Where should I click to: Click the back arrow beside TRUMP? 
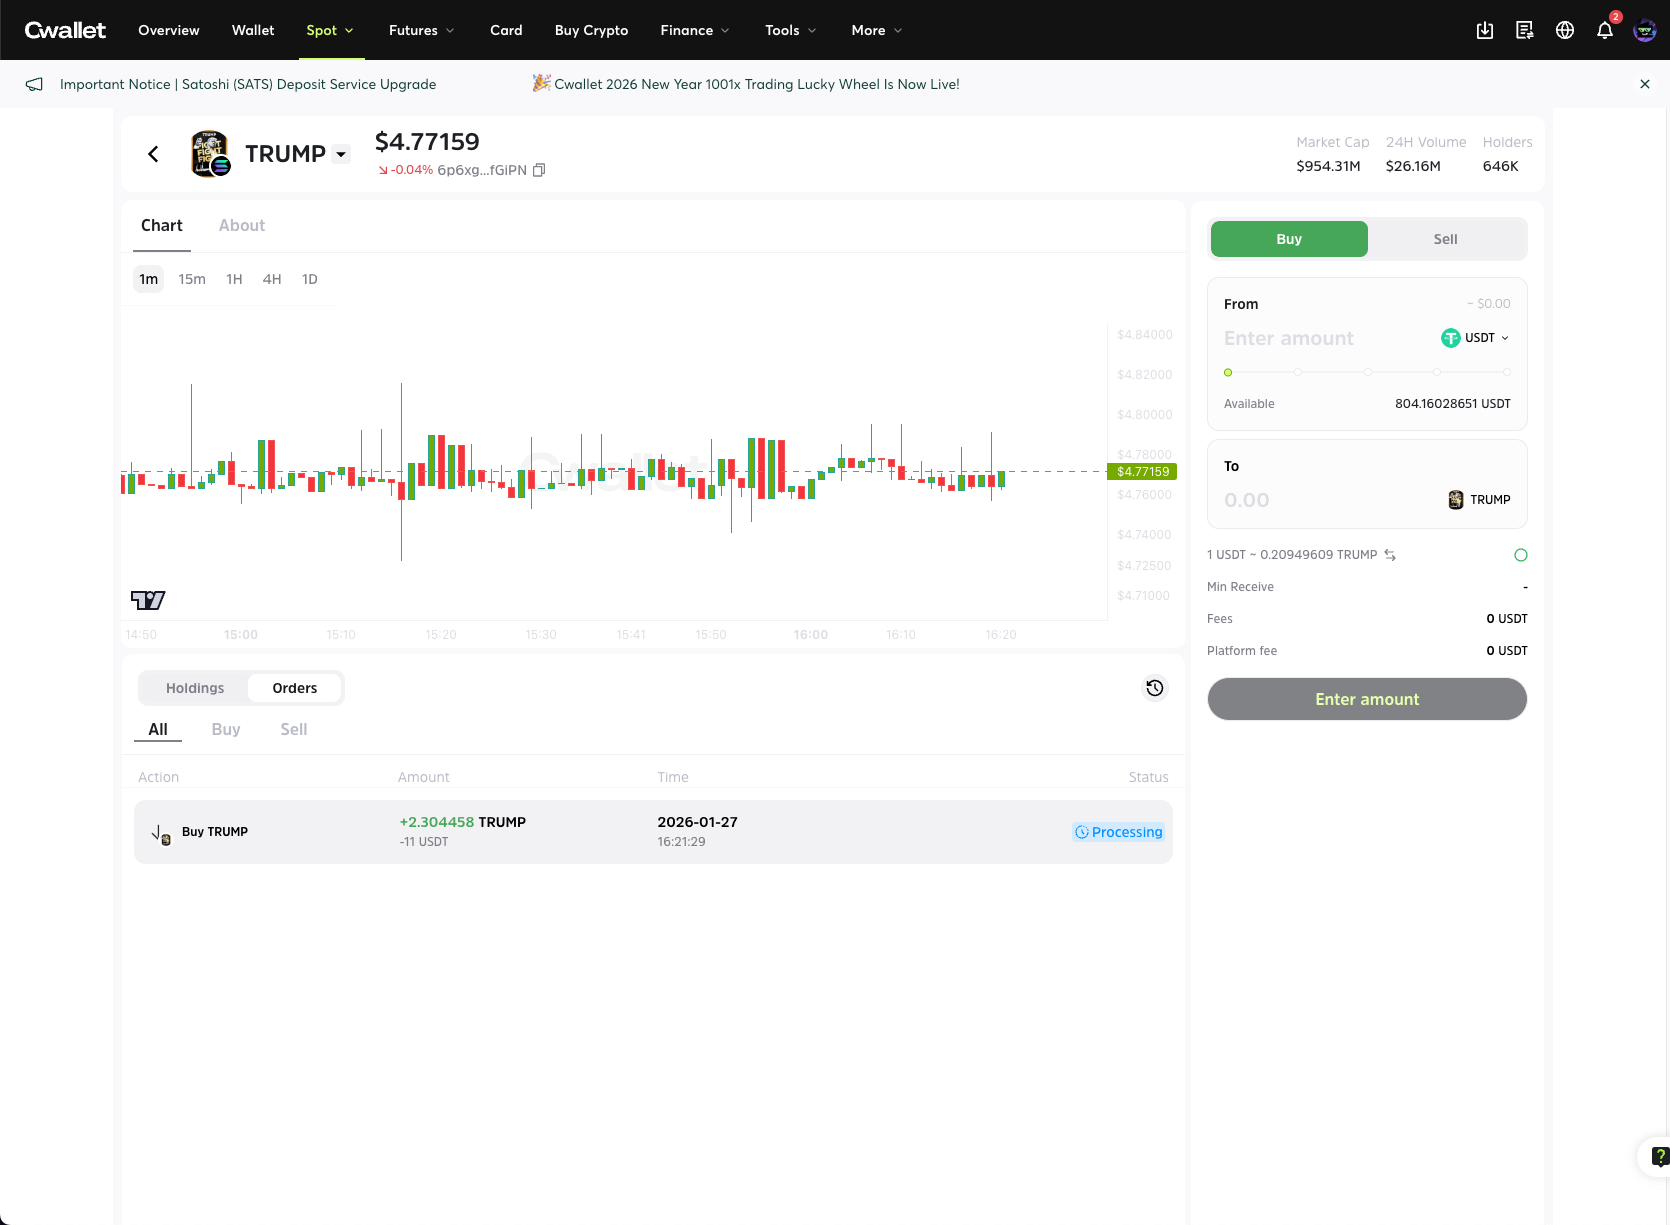(153, 154)
